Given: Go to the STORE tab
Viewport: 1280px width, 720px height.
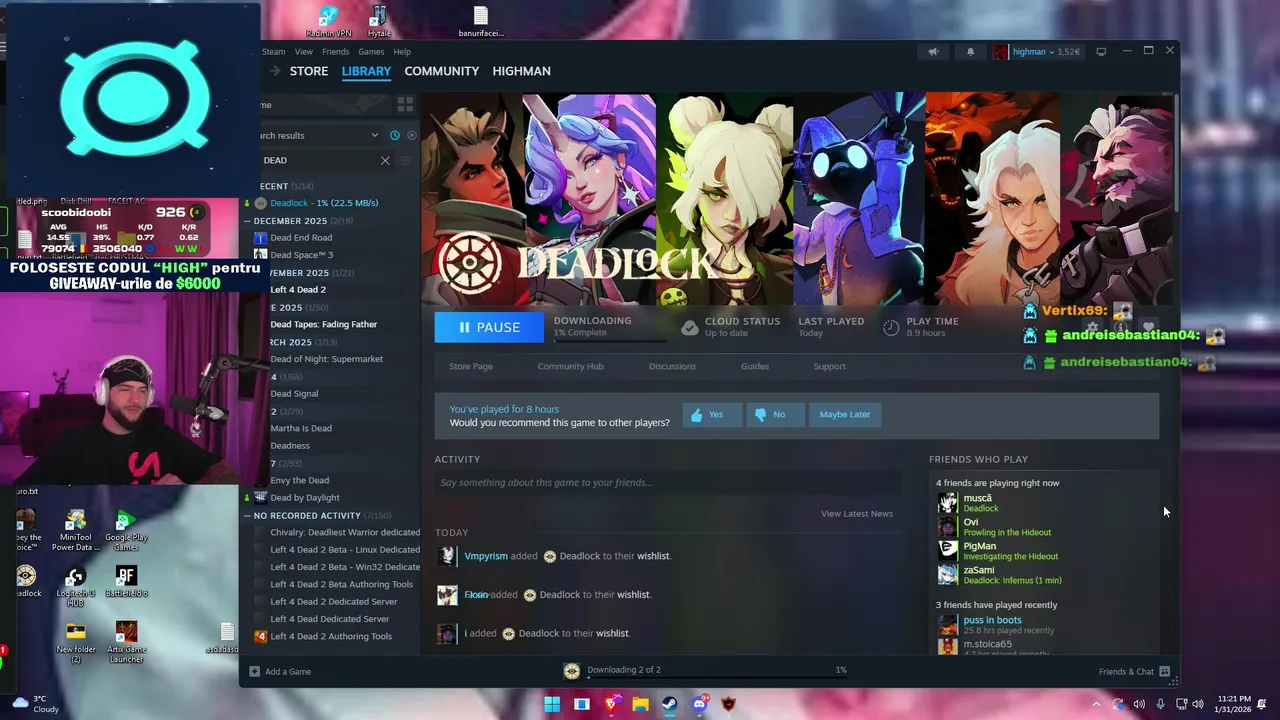Looking at the screenshot, I should (309, 71).
